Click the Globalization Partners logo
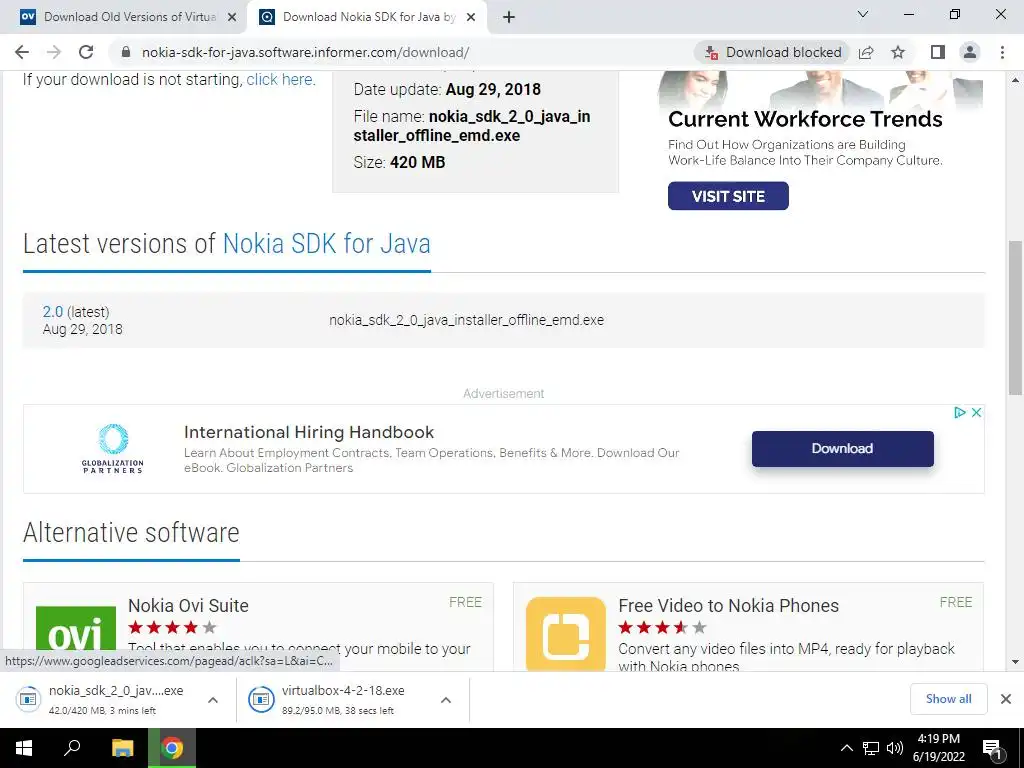This screenshot has height=768, width=1024. (x=112, y=448)
